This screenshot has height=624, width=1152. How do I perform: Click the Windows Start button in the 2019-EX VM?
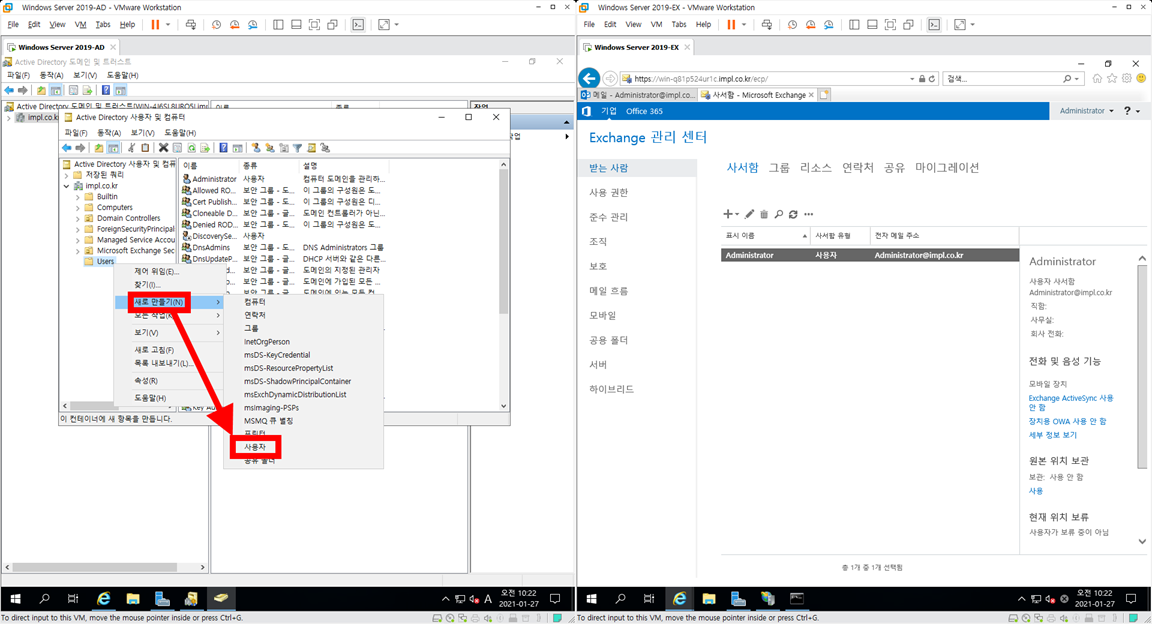click(591, 598)
